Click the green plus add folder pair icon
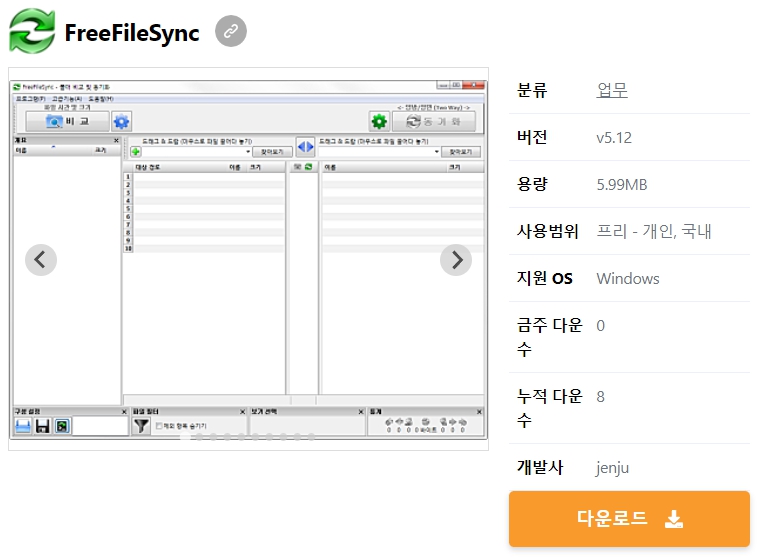This screenshot has height=557, width=759. (136, 152)
